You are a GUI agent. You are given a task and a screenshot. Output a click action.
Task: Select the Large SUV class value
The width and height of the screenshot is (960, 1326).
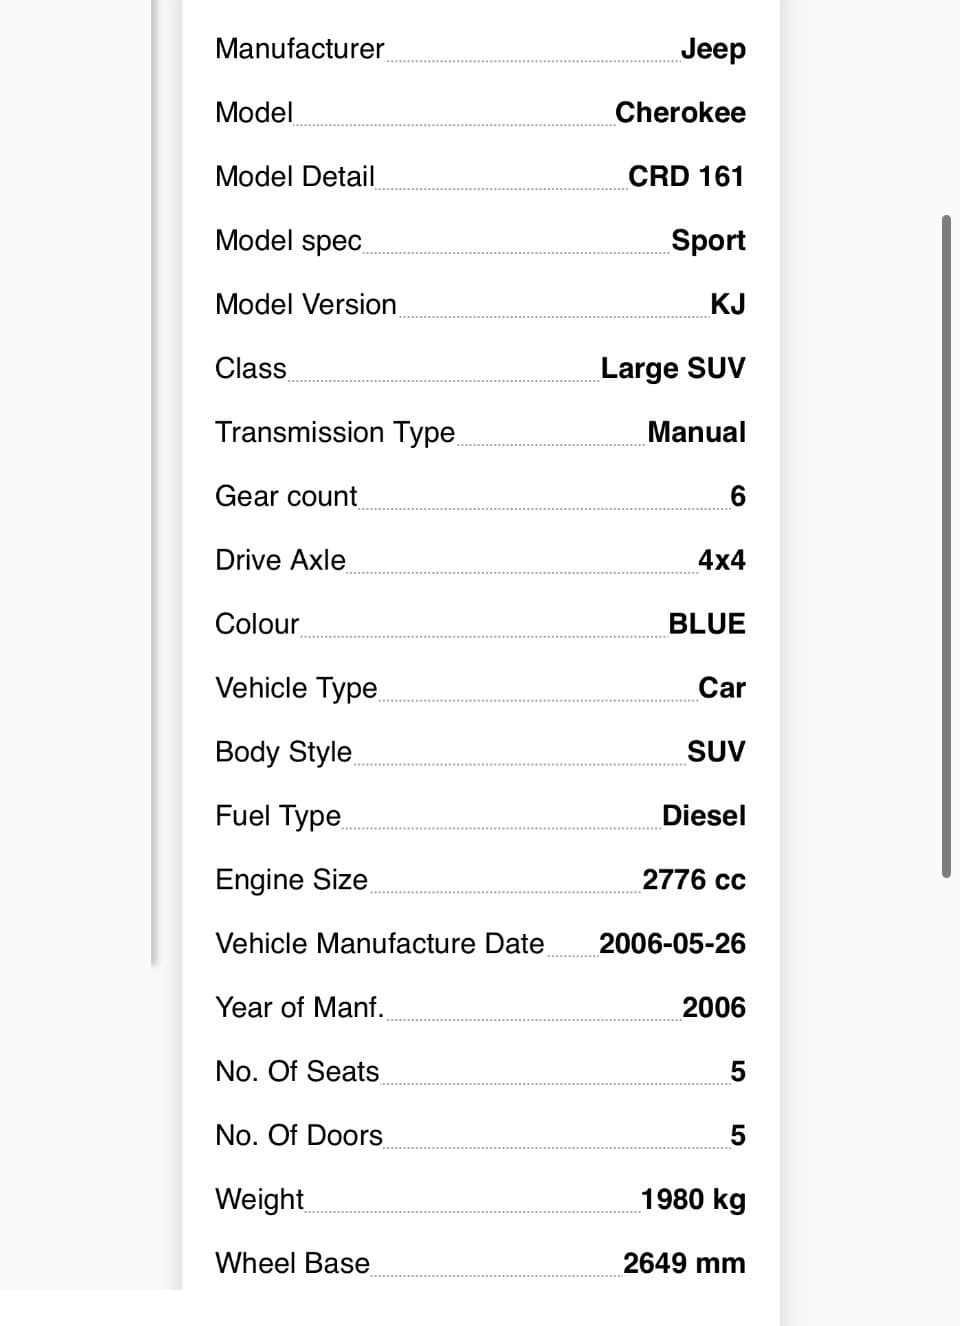673,369
